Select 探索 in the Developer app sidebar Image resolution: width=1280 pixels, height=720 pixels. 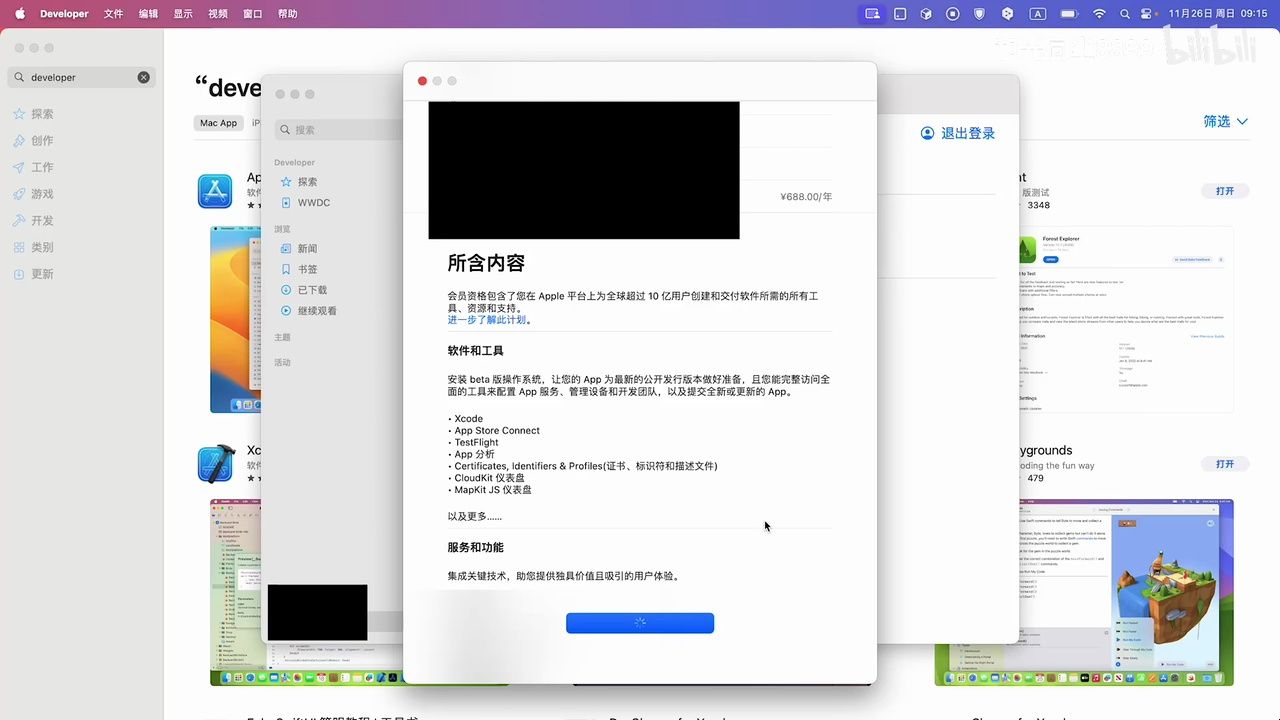pos(299,182)
